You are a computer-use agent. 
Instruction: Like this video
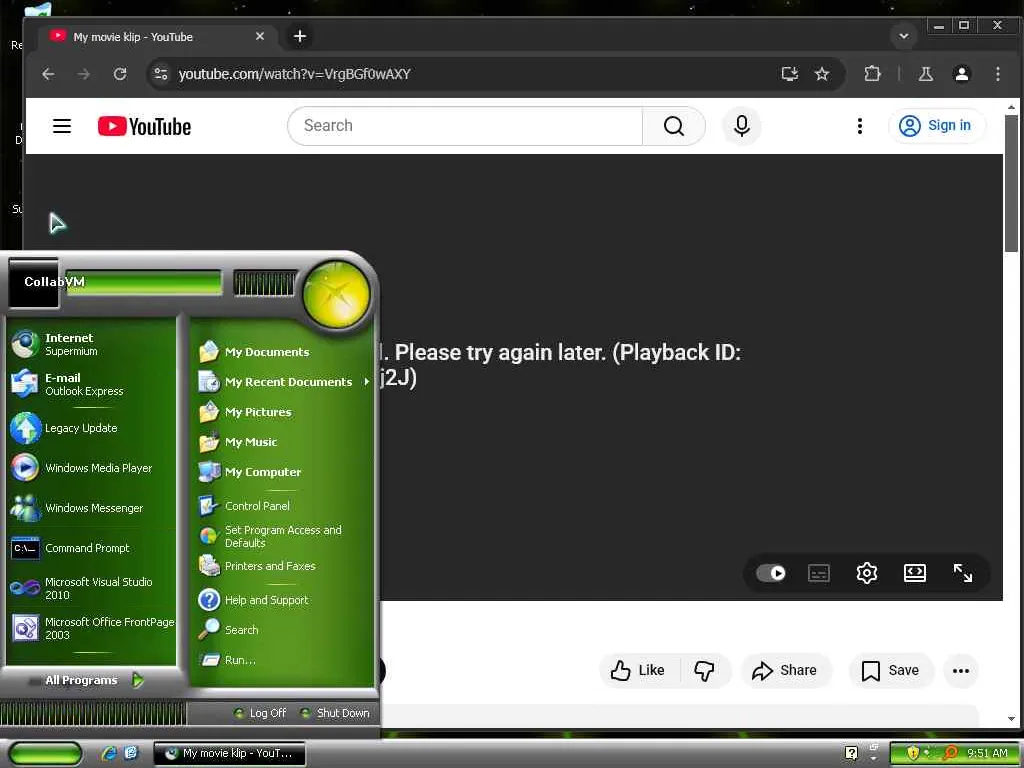coord(639,671)
